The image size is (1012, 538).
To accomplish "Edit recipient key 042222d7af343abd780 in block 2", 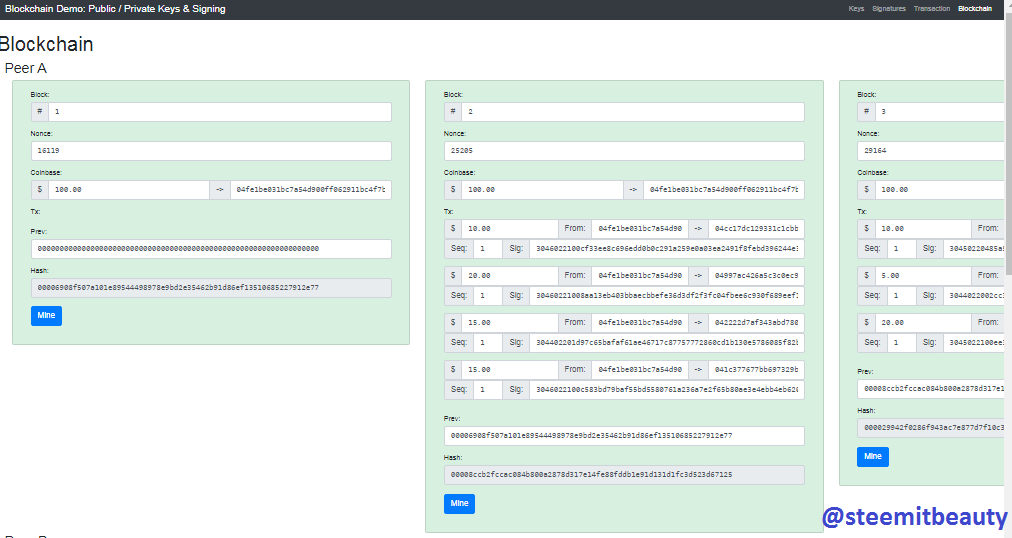I will (x=756, y=323).
